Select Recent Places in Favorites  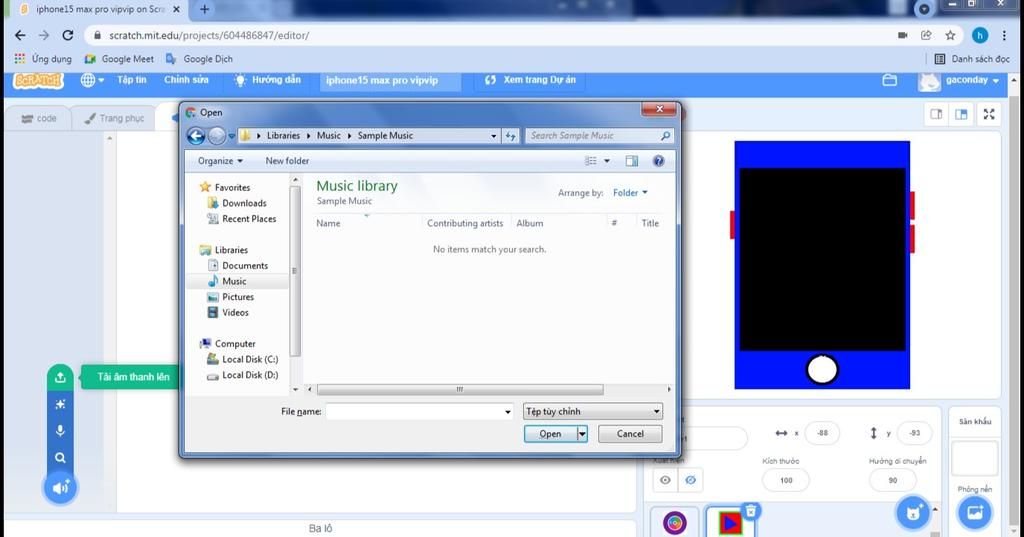(x=242, y=219)
